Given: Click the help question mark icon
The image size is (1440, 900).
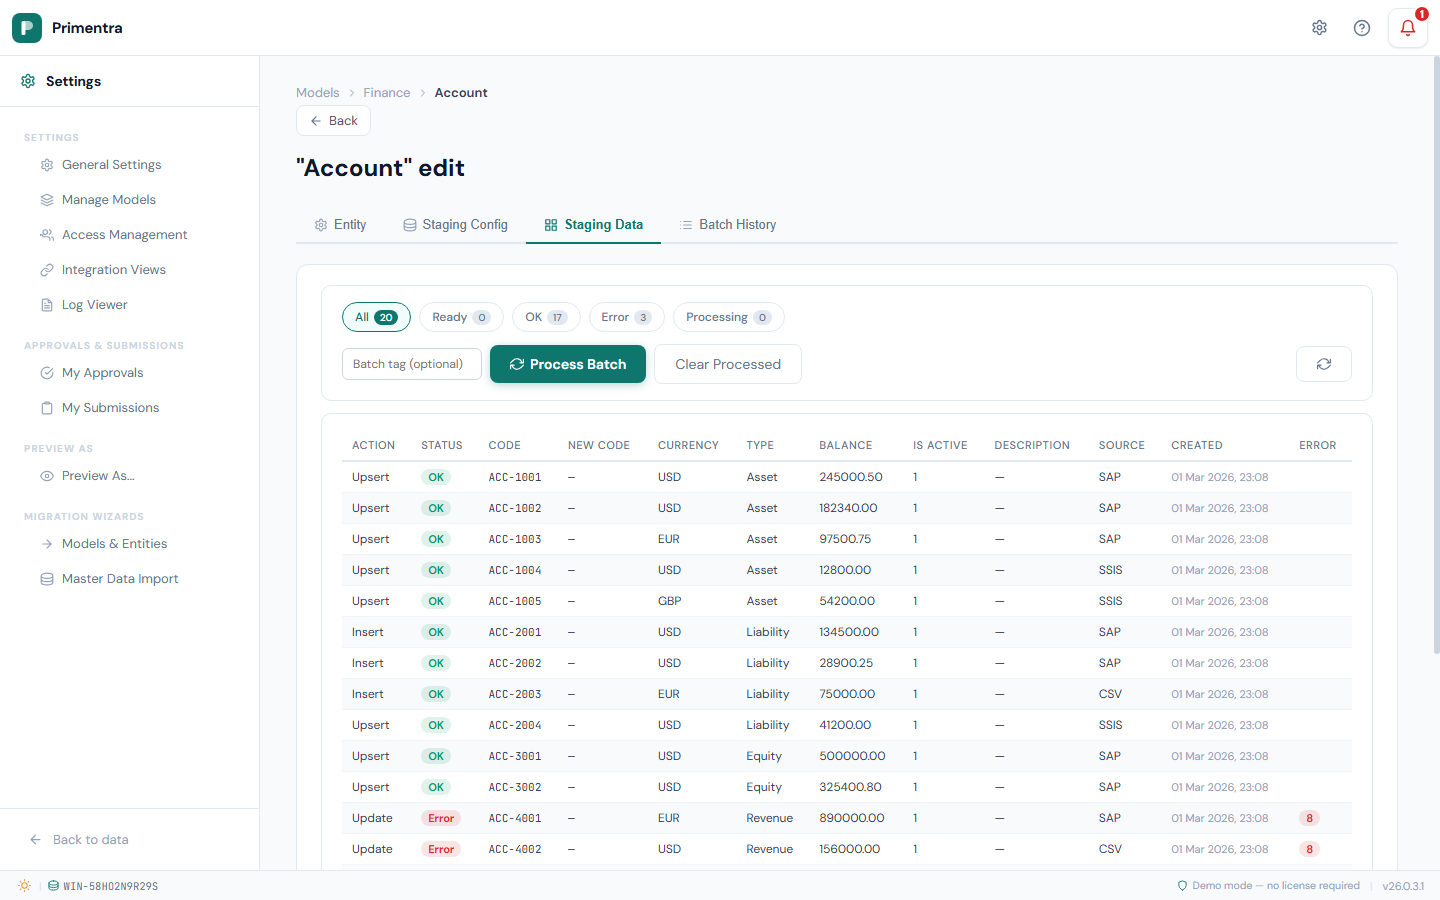Looking at the screenshot, I should [x=1361, y=28].
